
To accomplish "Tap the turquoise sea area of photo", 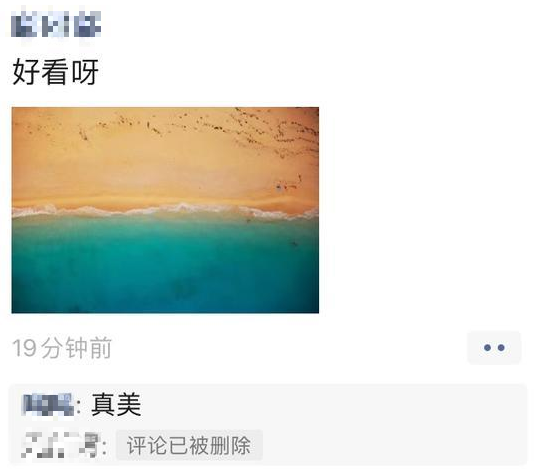I will click(x=165, y=265).
